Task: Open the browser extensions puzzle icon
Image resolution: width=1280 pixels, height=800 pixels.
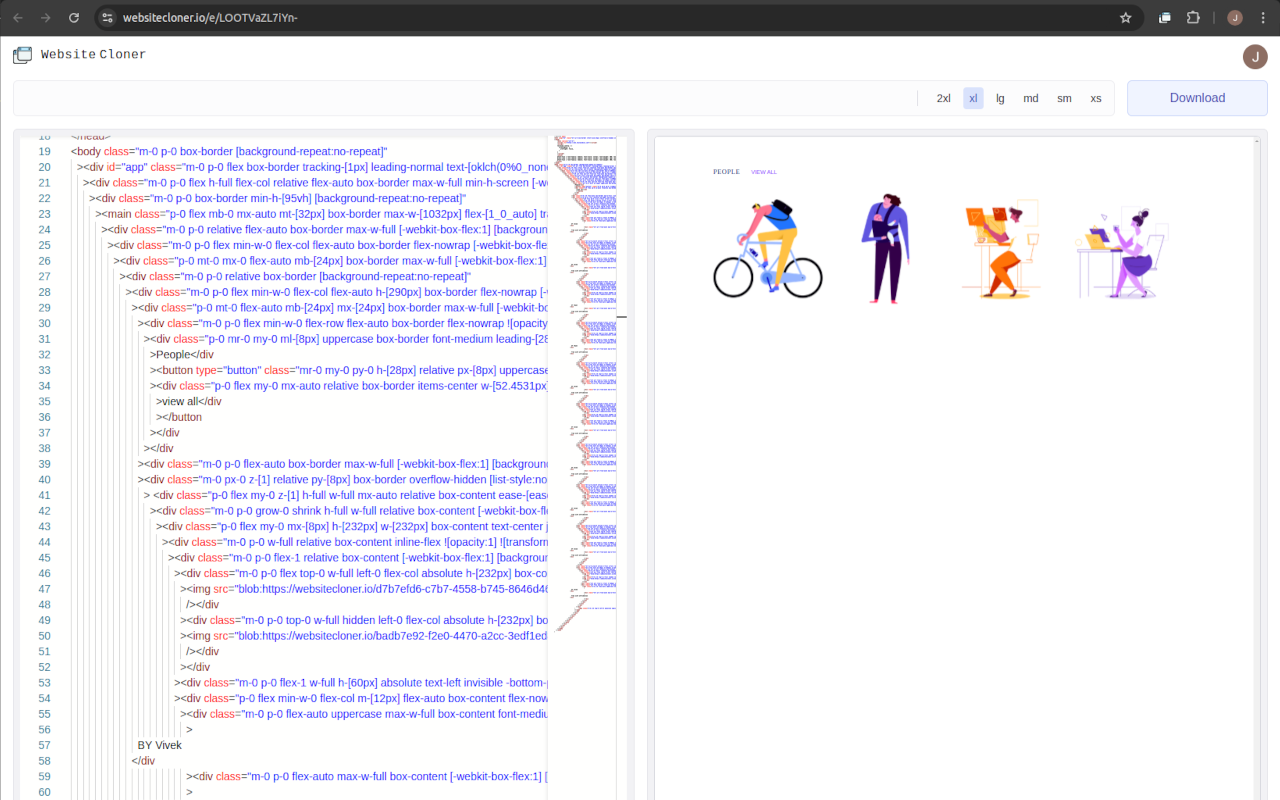Action: [x=1193, y=17]
